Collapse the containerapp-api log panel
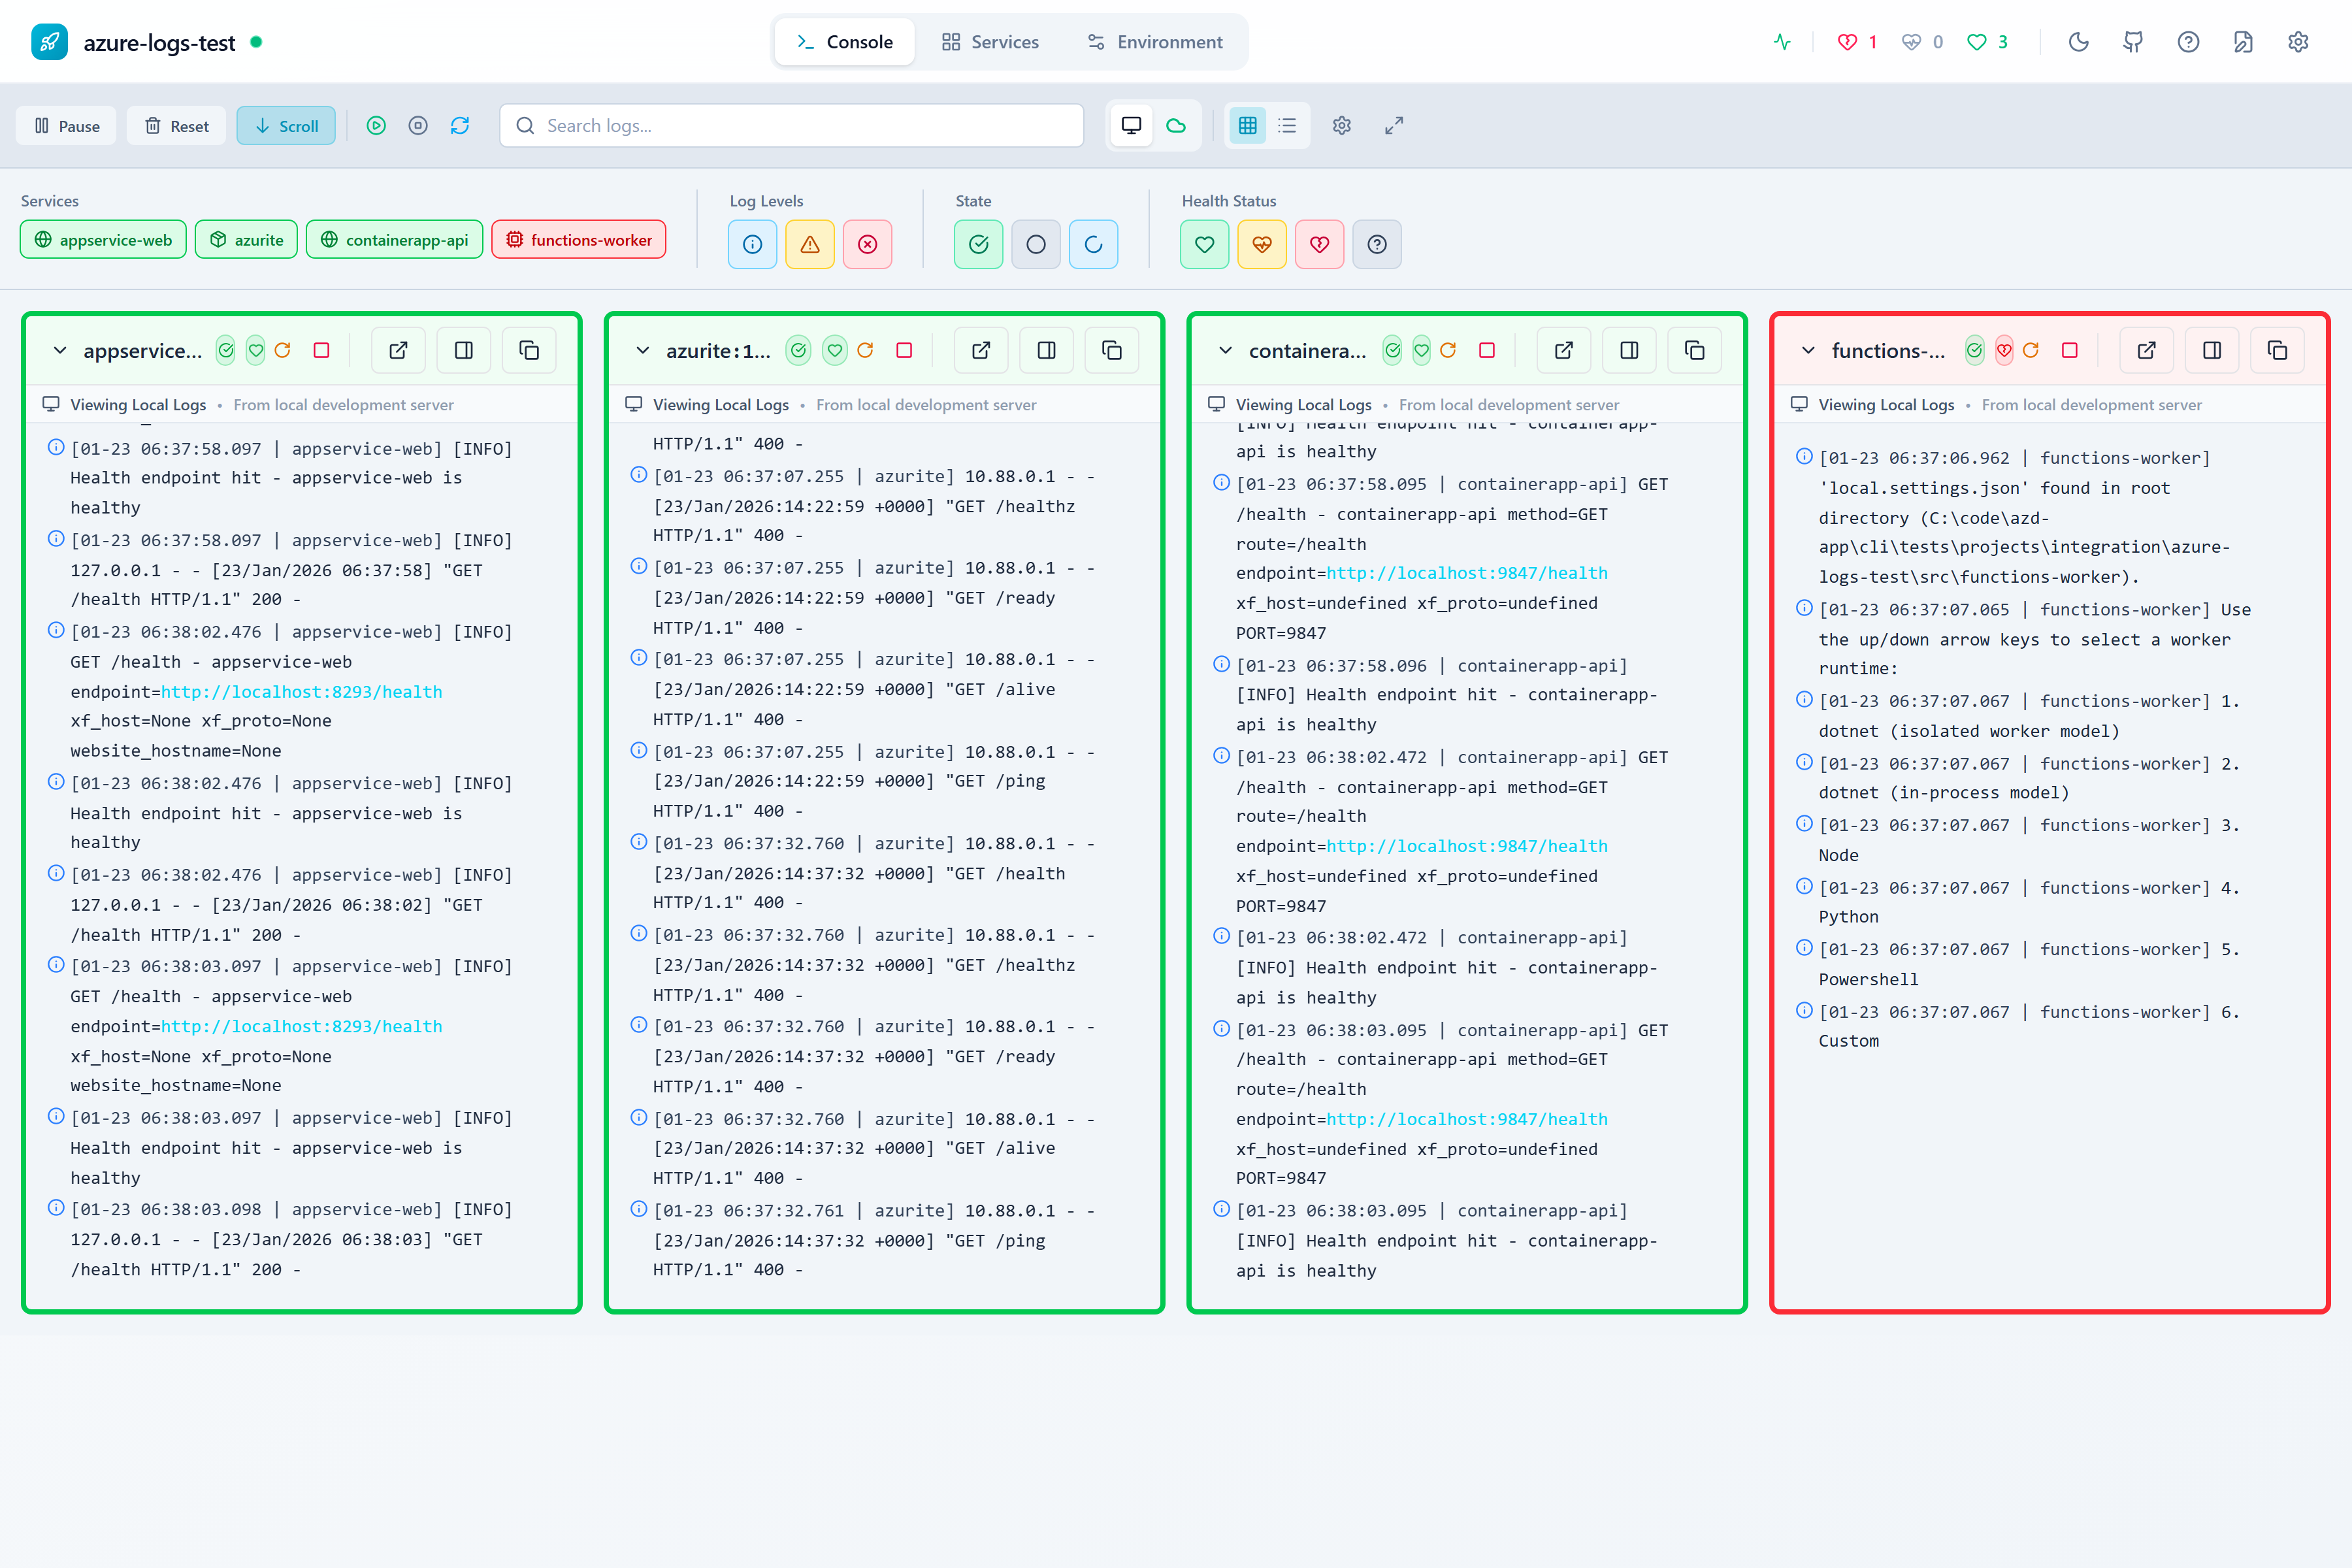 tap(1224, 350)
